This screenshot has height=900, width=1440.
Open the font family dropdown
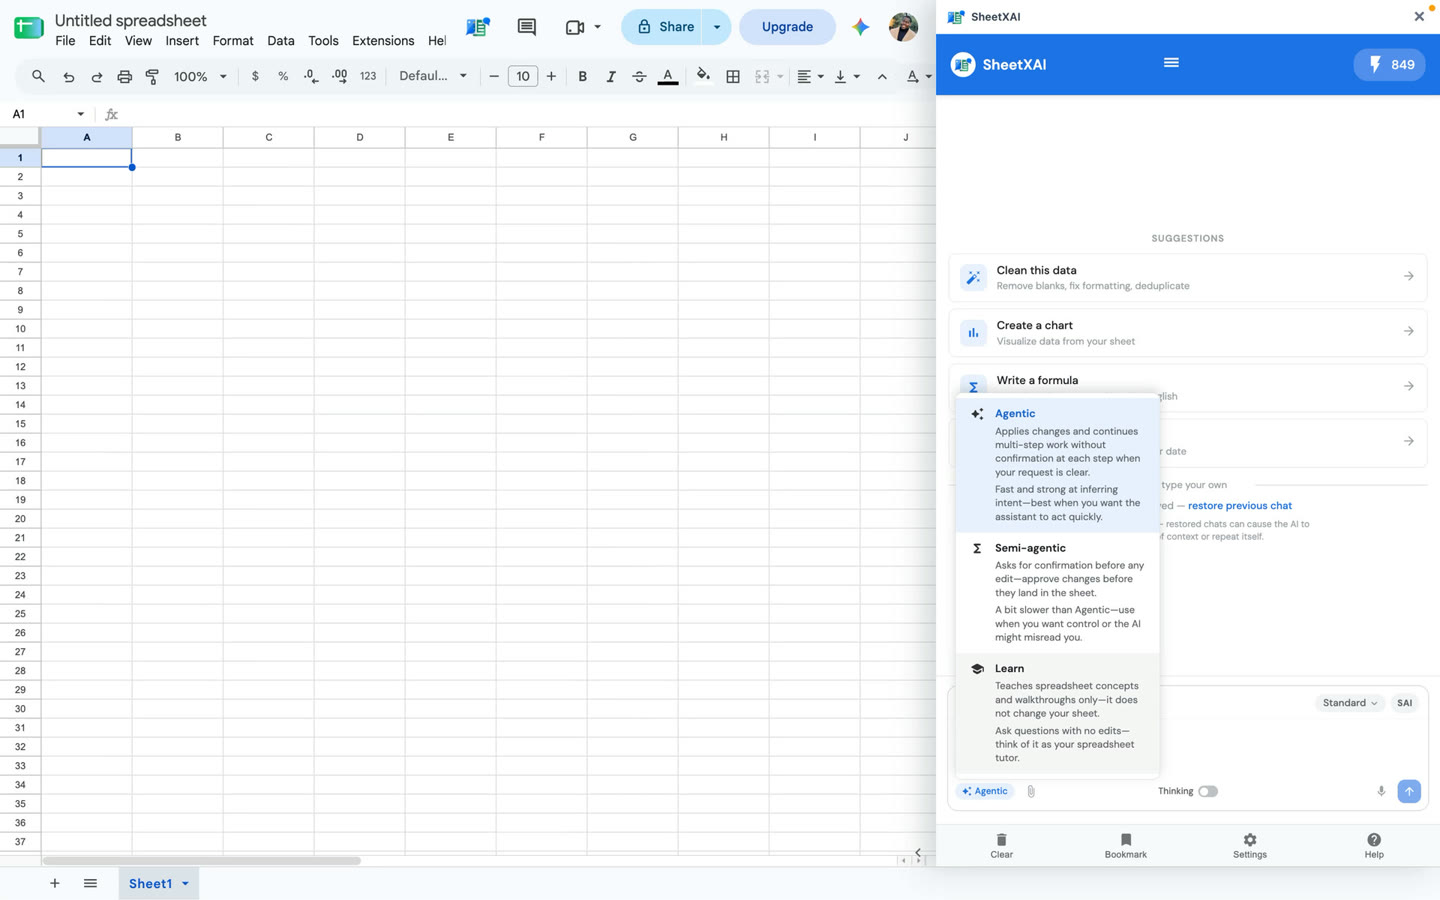(433, 76)
